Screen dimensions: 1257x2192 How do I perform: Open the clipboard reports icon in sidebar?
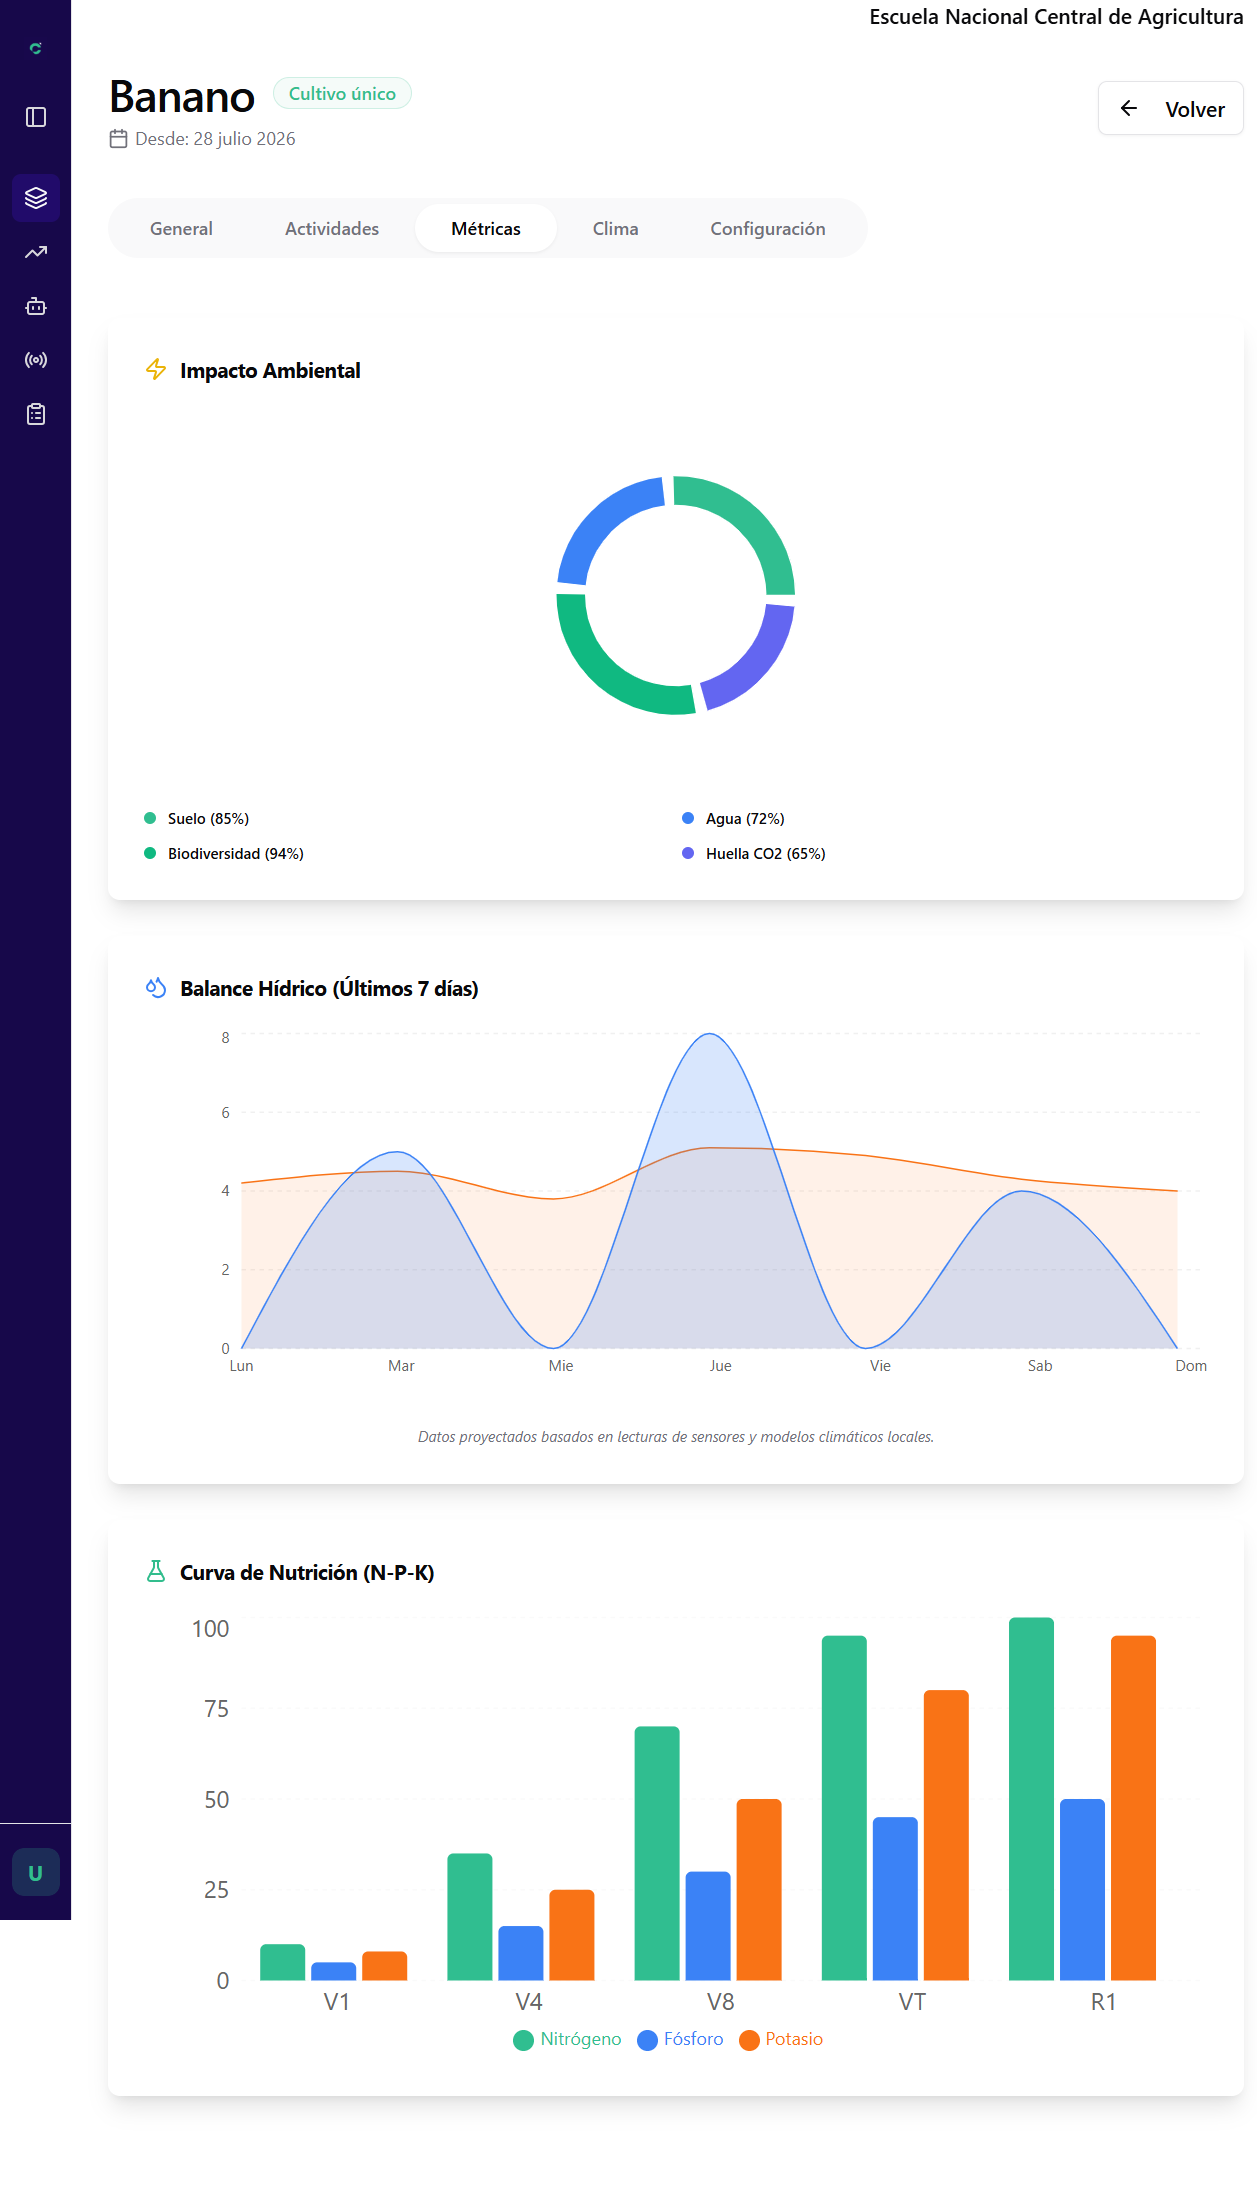coord(36,414)
